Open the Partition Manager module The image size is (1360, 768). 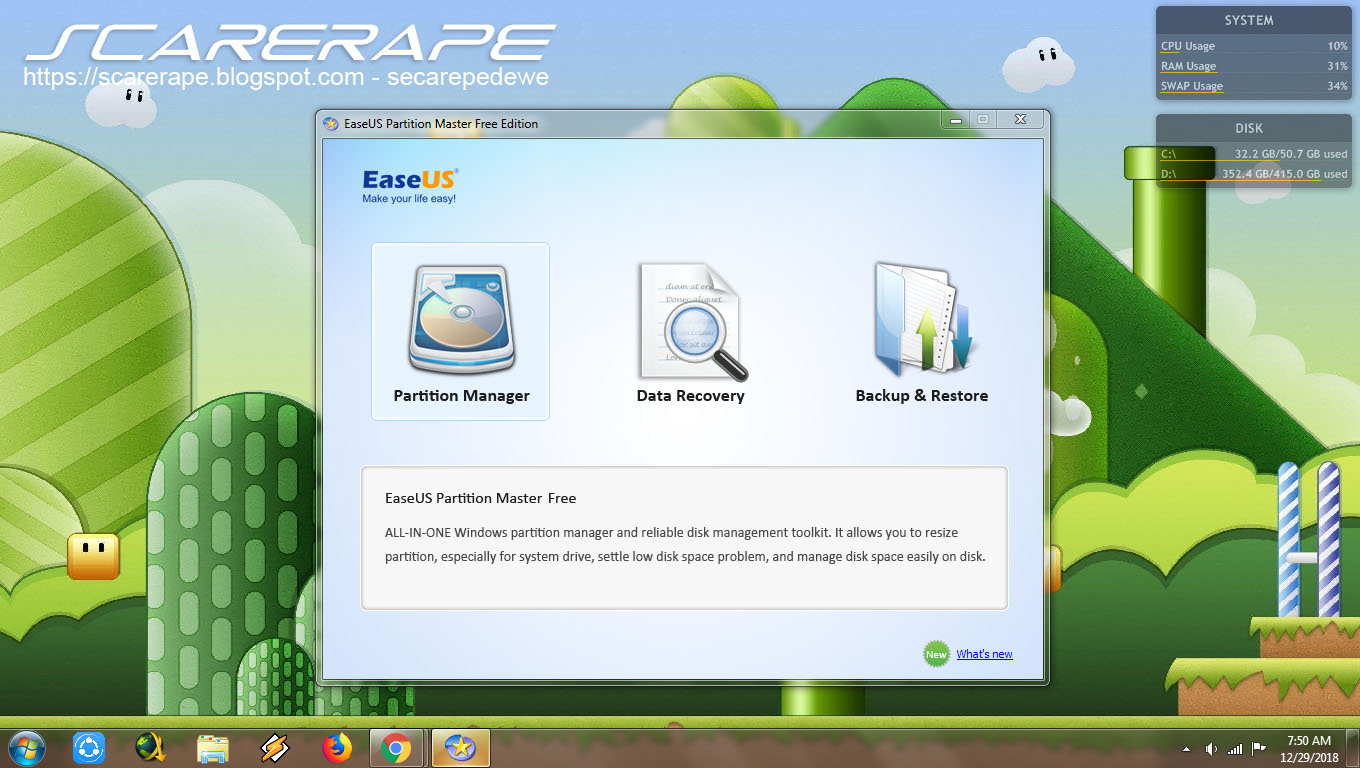460,332
